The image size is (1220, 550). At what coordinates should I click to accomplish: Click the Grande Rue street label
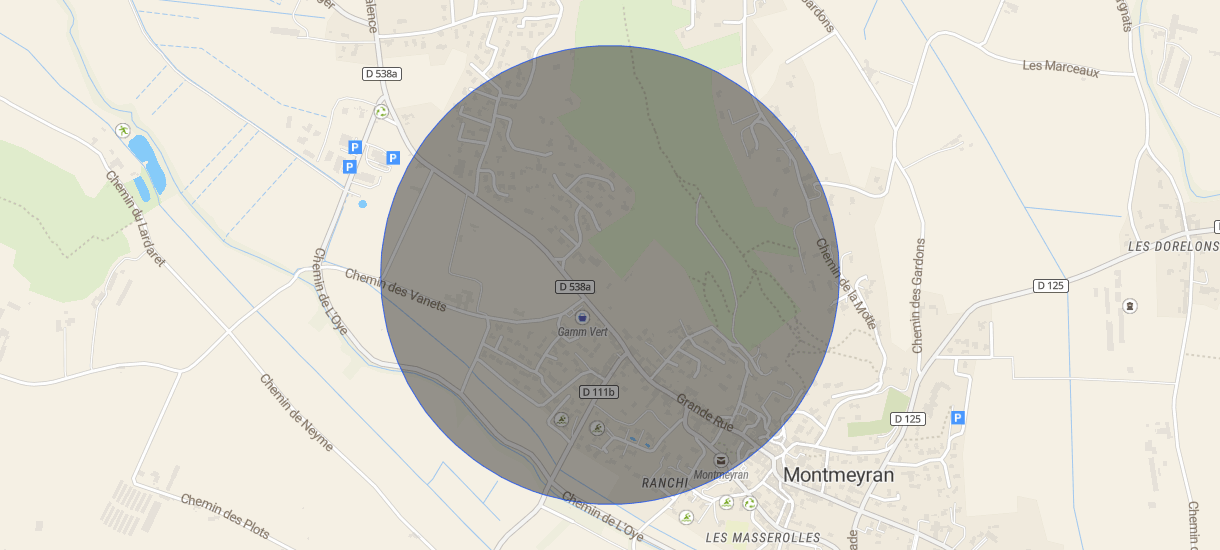(x=706, y=412)
